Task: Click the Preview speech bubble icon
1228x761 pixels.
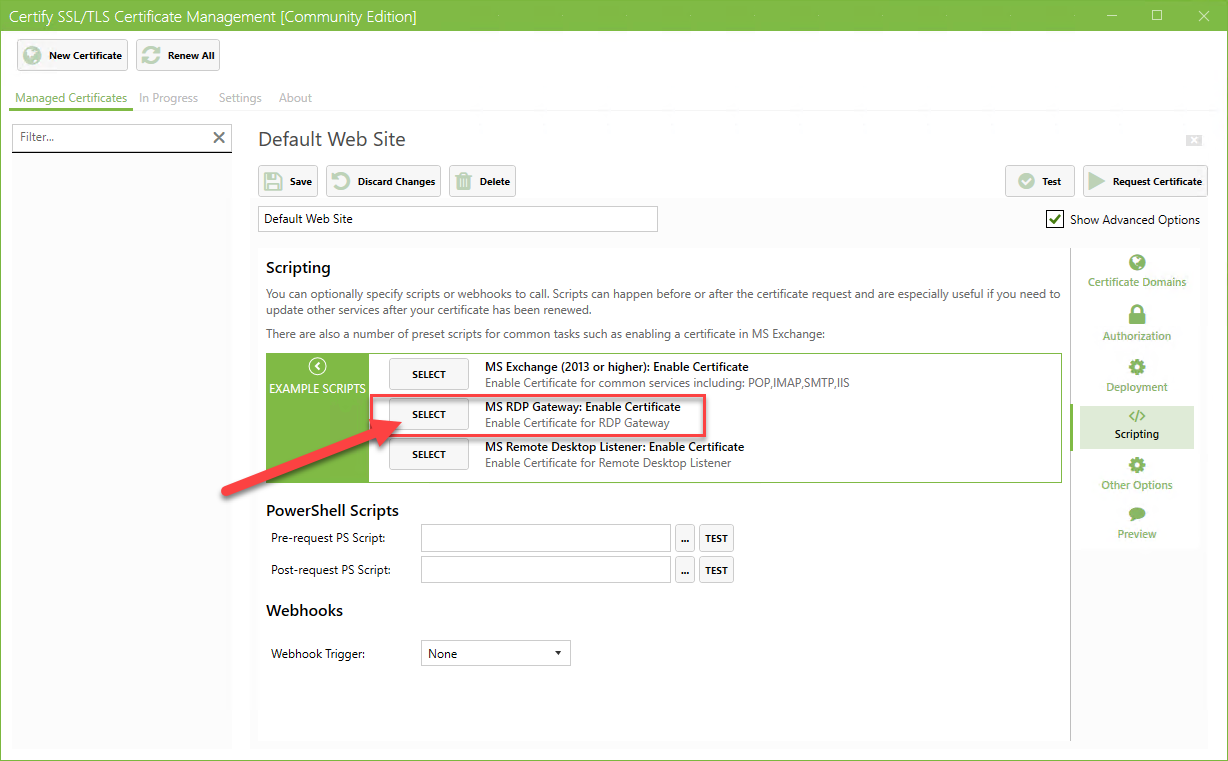Action: click(x=1137, y=514)
